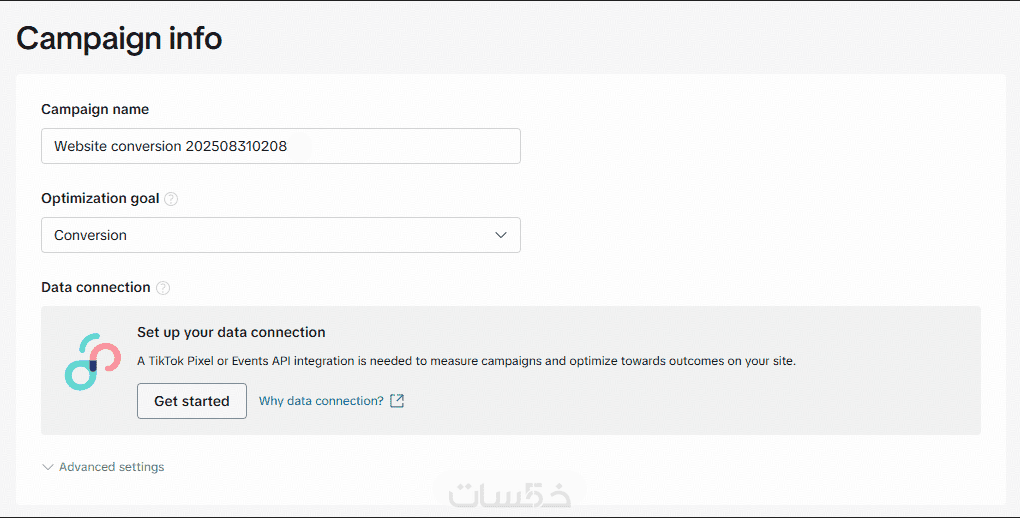
Task: Click the Optimization goal label
Action: point(100,198)
